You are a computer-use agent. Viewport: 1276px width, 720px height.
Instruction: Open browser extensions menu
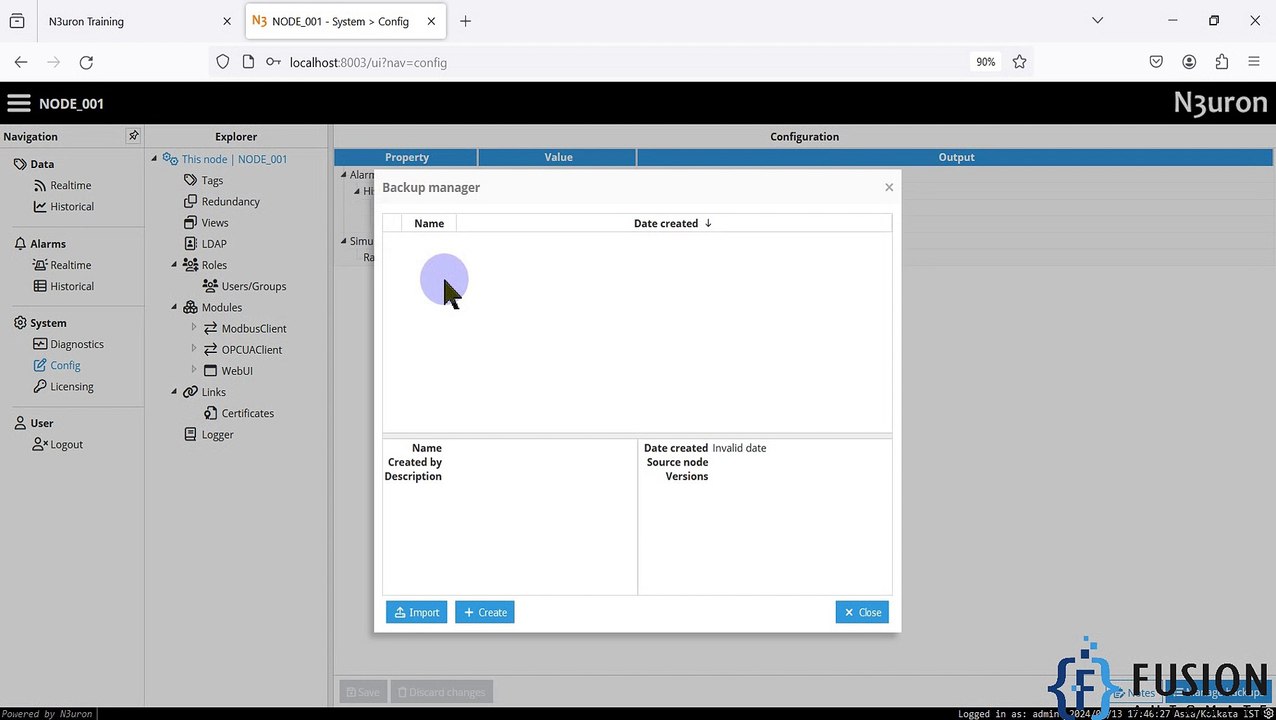coord(1222,62)
